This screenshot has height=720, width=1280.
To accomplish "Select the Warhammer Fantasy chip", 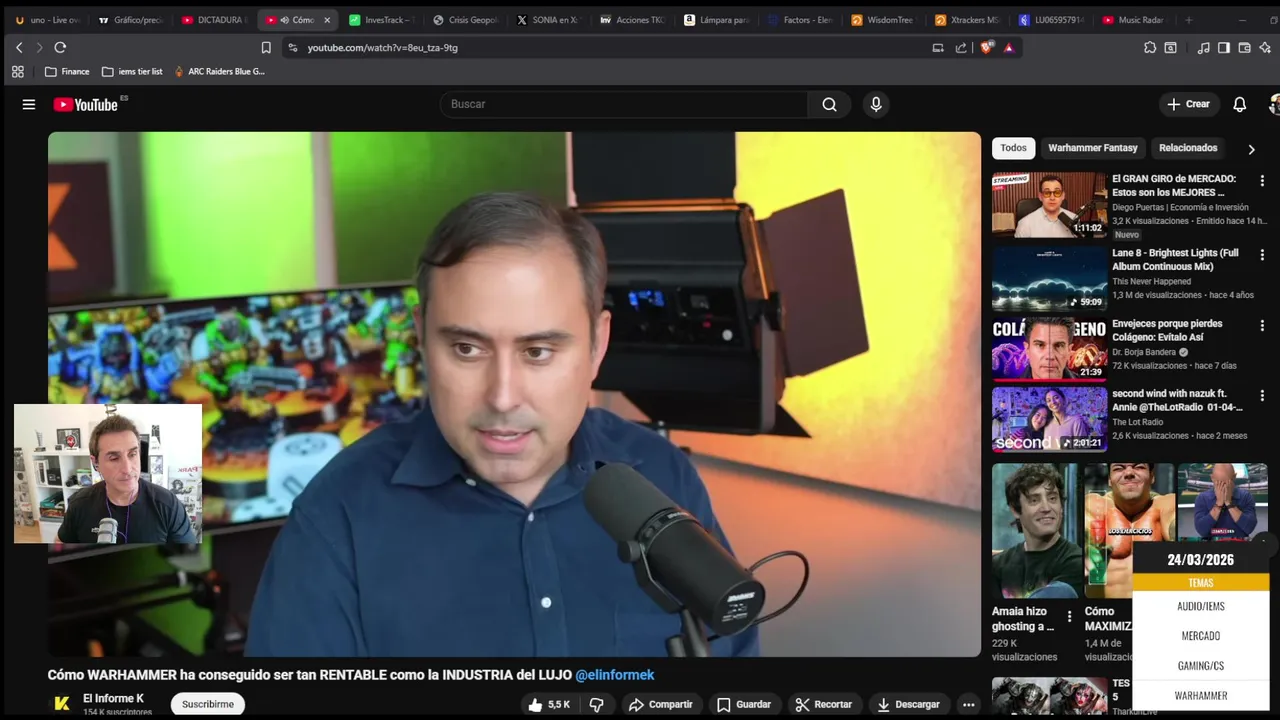I will (x=1093, y=148).
